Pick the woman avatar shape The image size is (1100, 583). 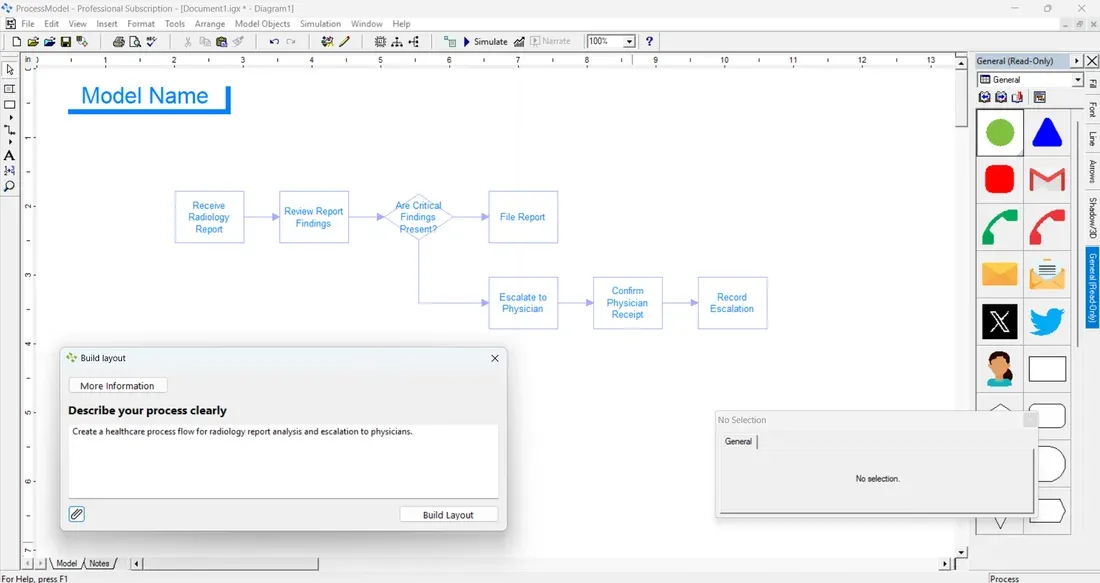tap(1000, 369)
